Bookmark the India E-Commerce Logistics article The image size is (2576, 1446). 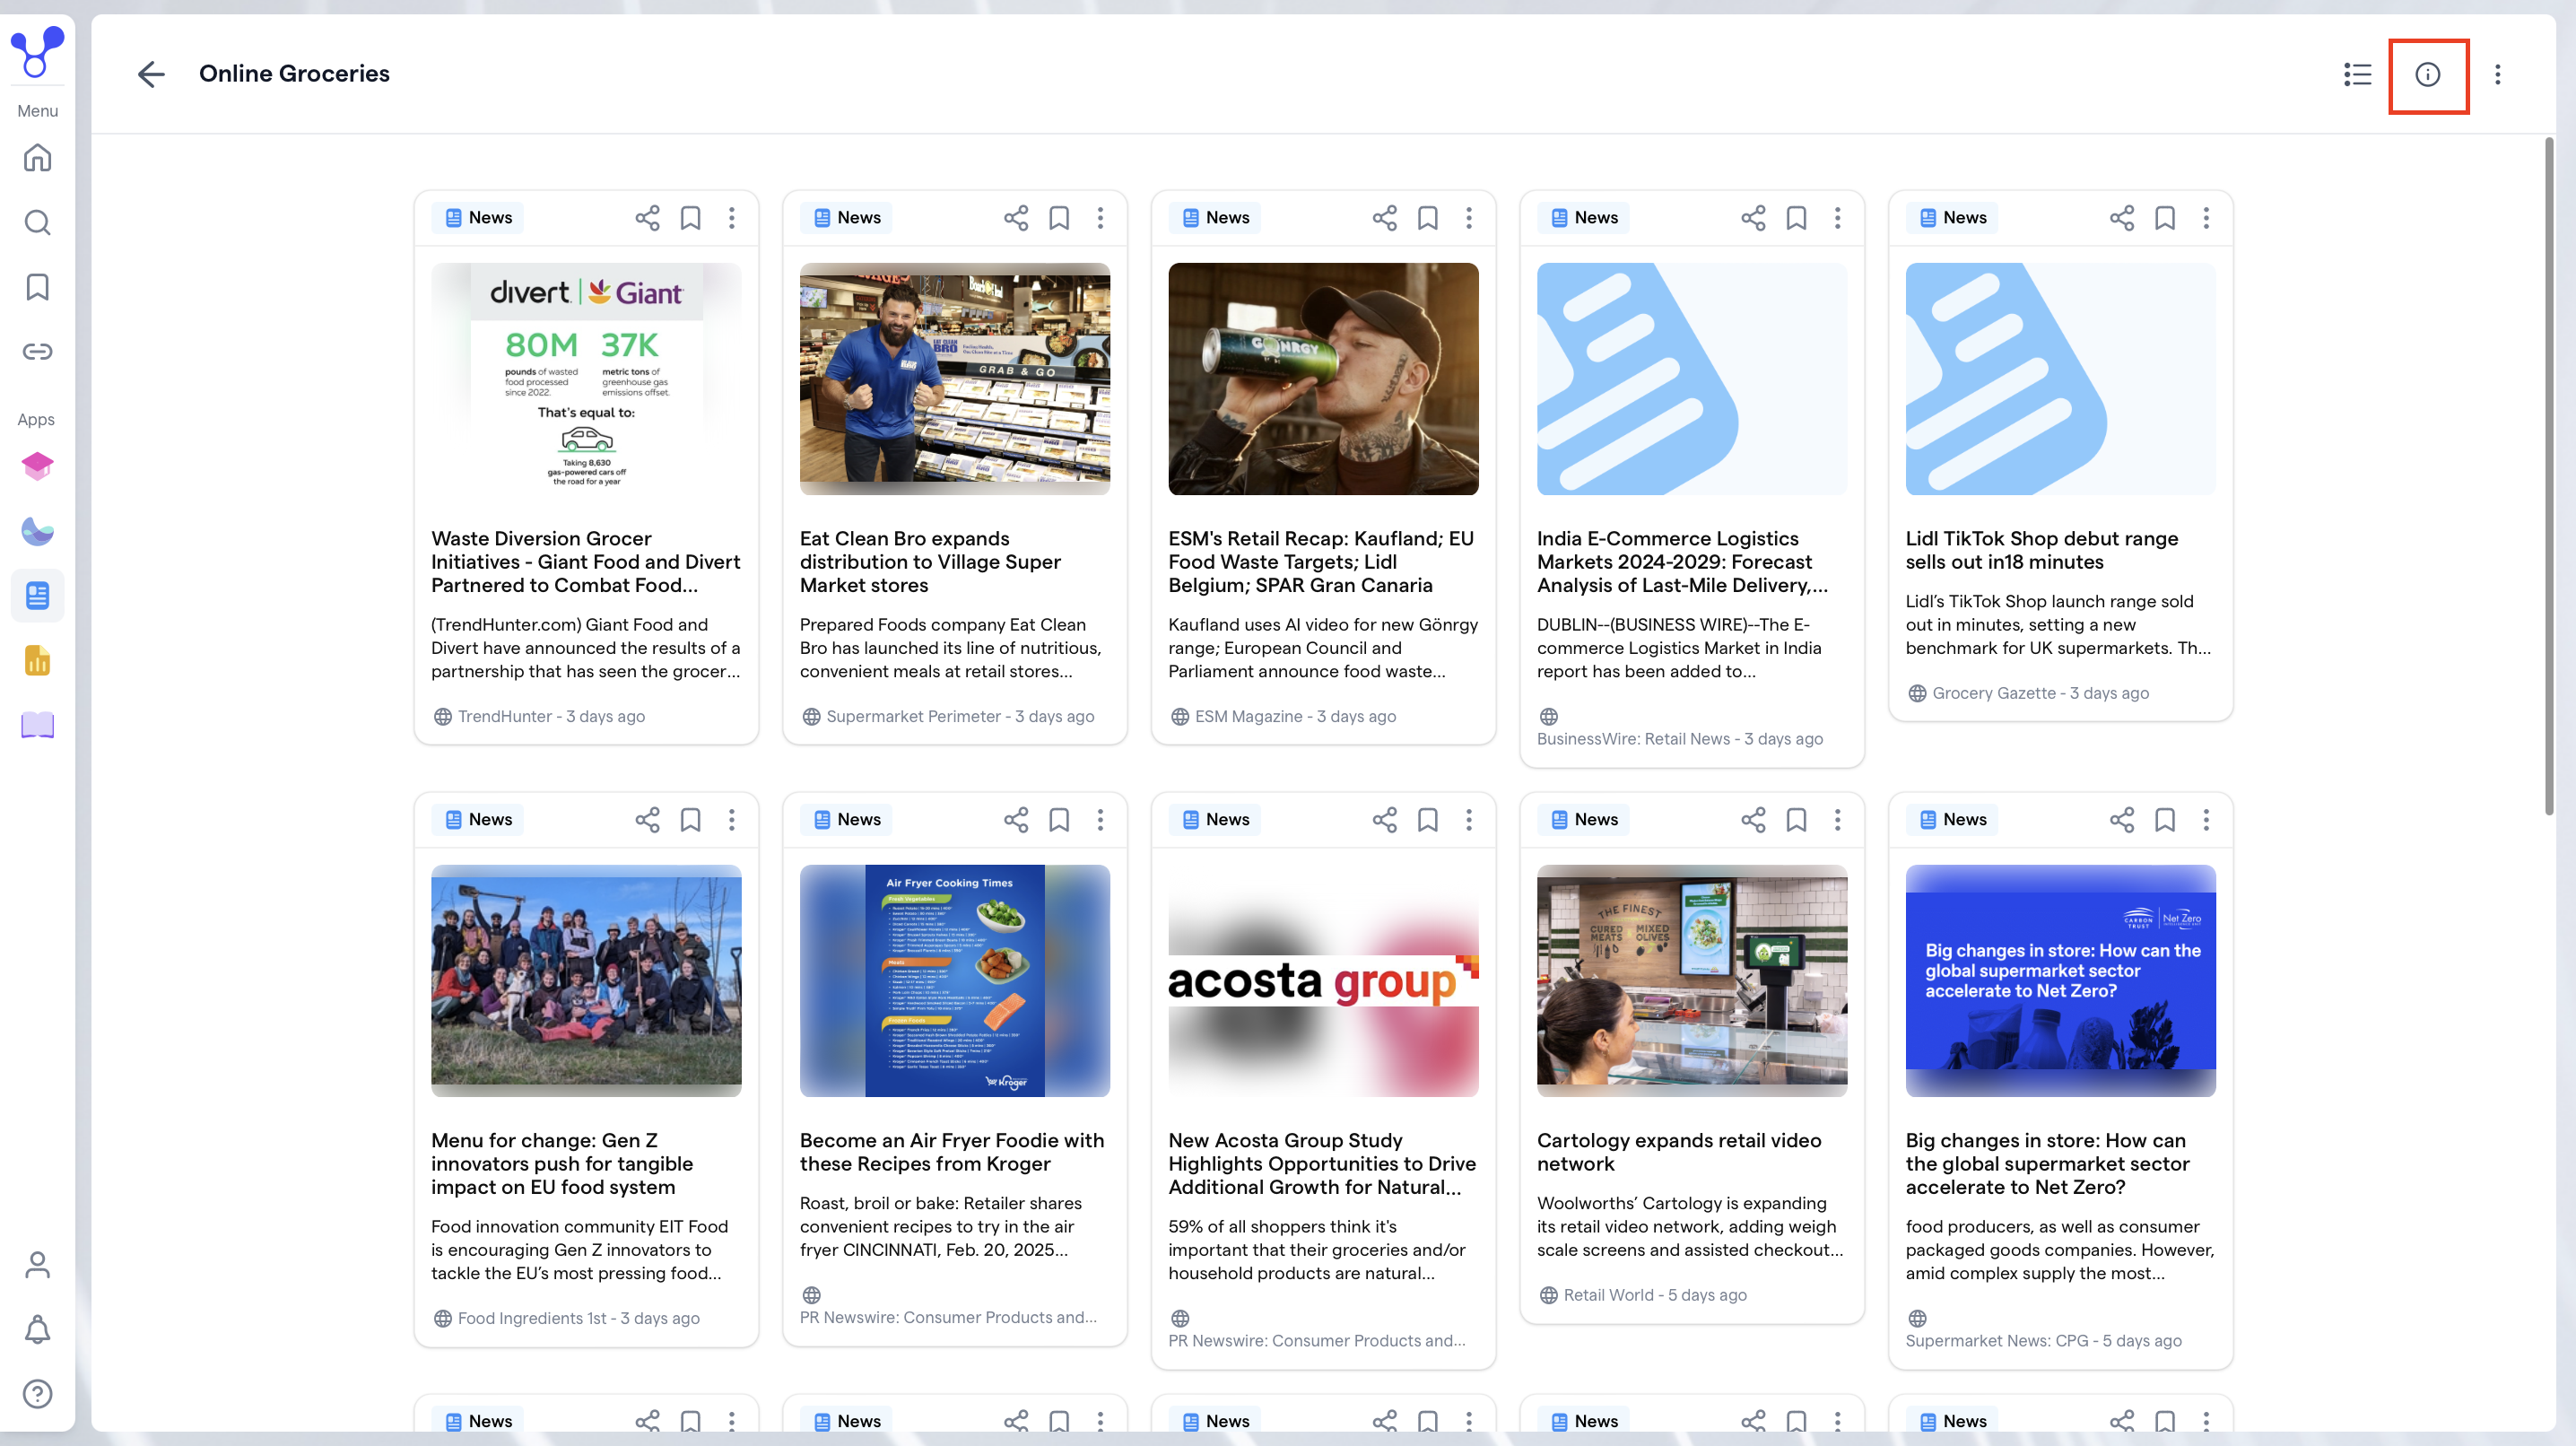pos(1796,218)
